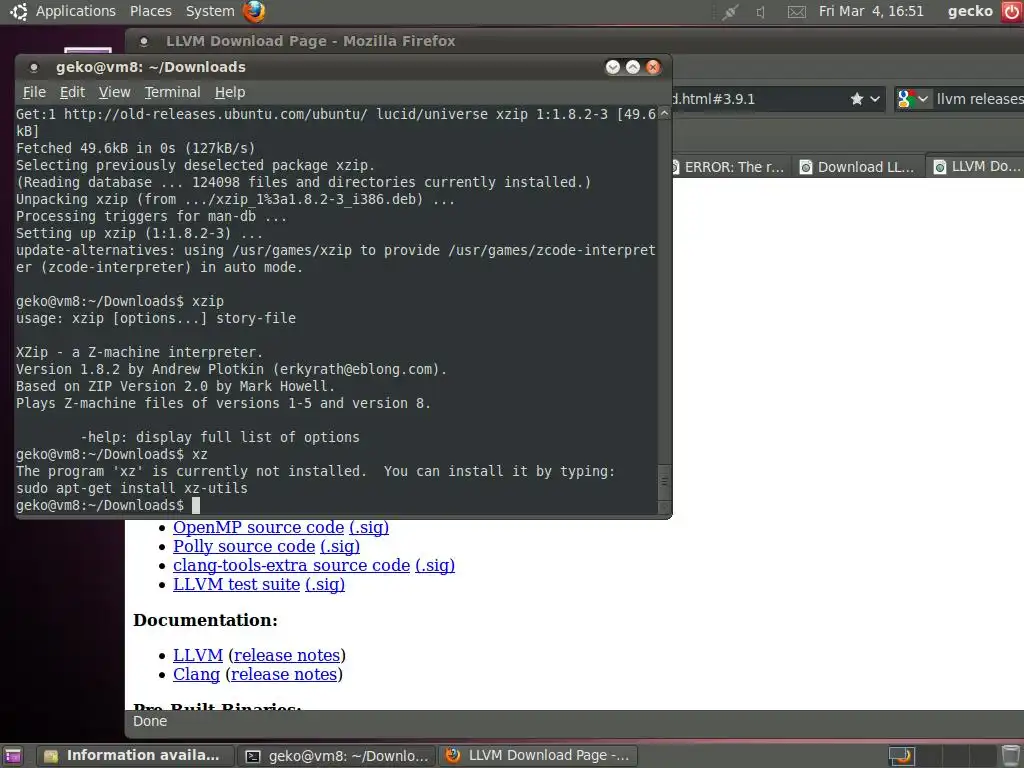
Task: Click the 'sudo apt-get install xz-utils' text
Action: pyautogui.click(x=132, y=488)
